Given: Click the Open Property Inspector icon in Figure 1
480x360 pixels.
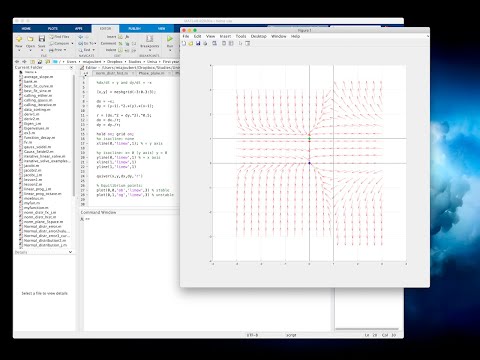Looking at the screenshot, I should click(248, 43).
